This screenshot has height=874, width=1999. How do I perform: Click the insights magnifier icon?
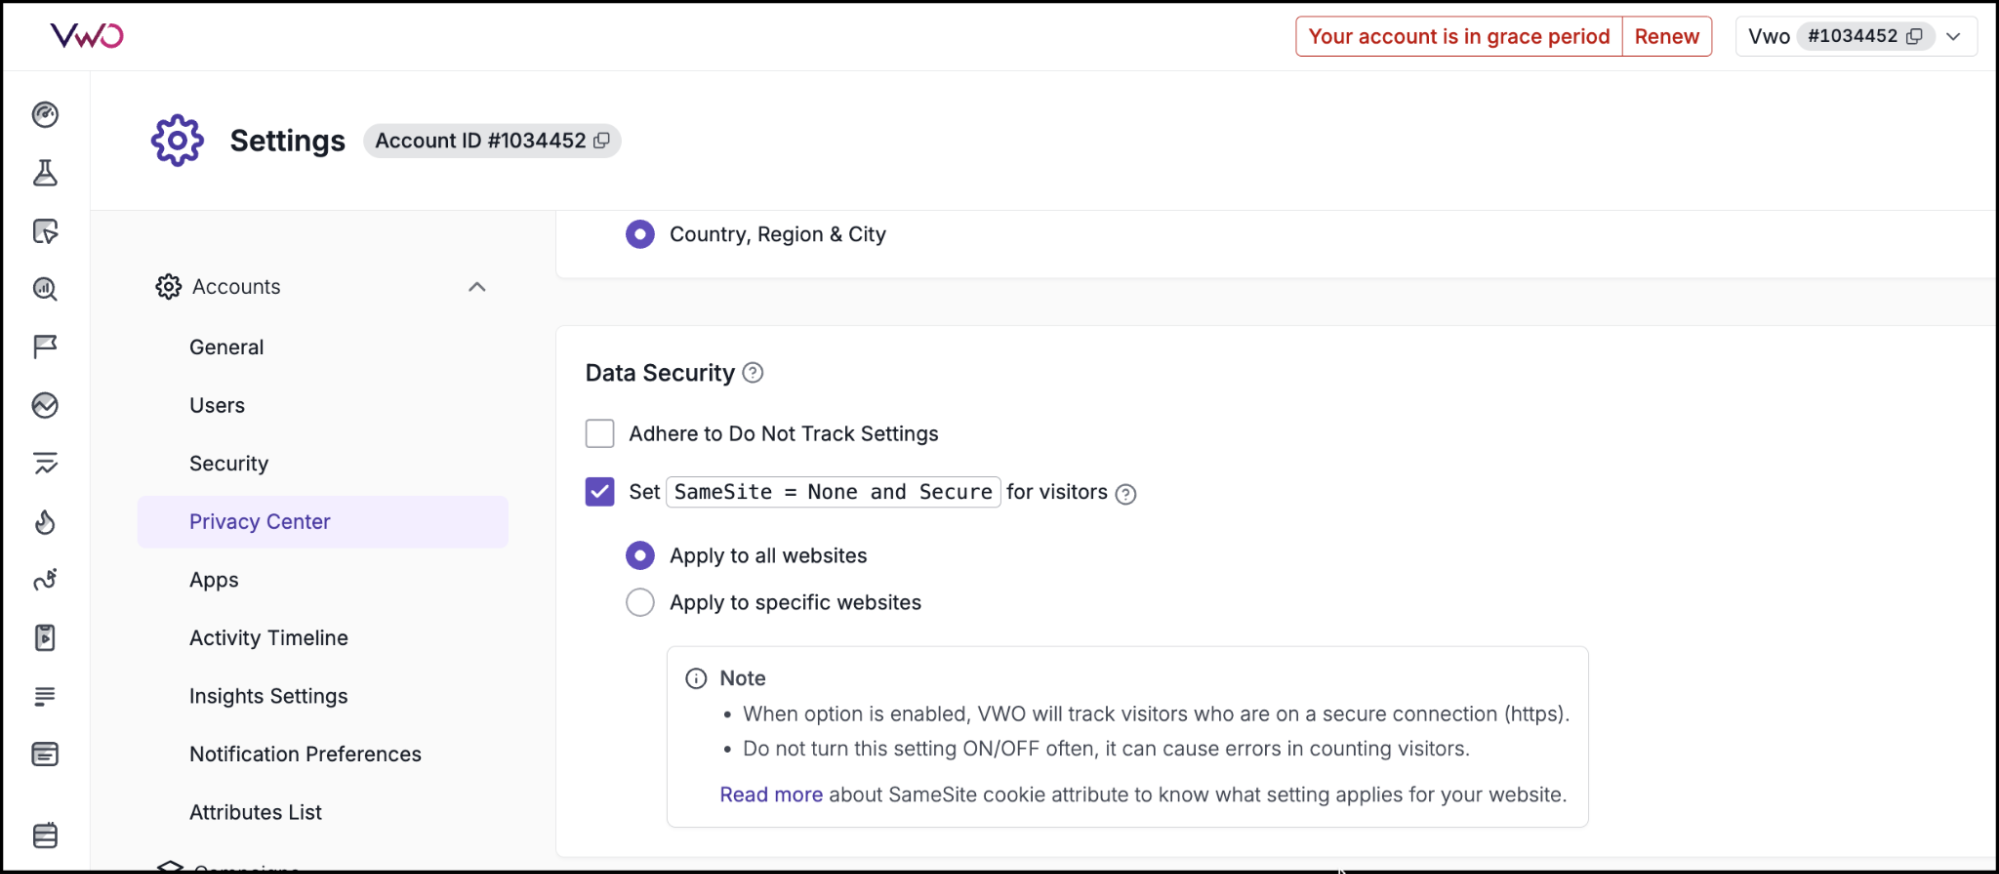pyautogui.click(x=45, y=289)
